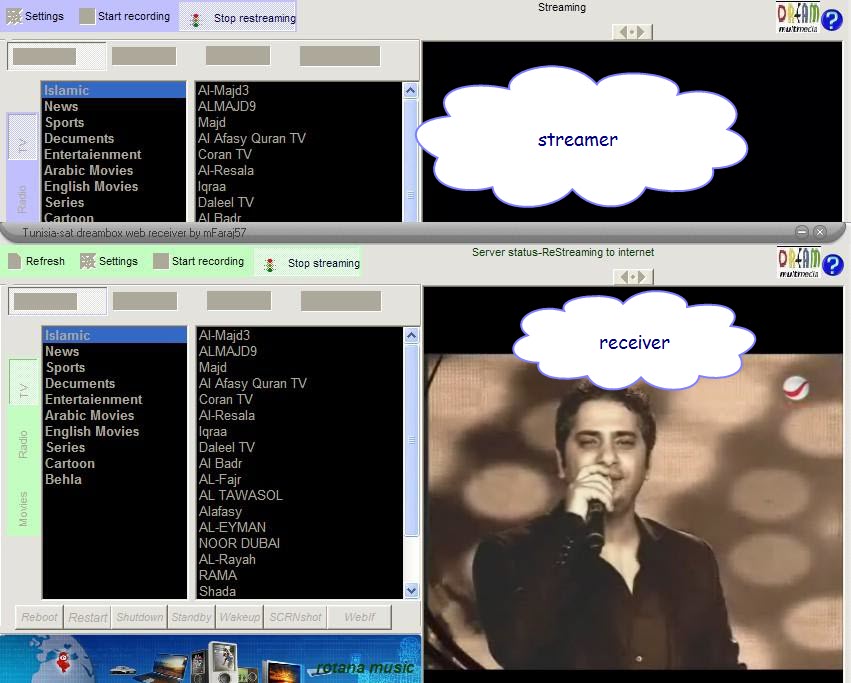Select English Movies category in receiver list
851x683 pixels.
(115, 432)
